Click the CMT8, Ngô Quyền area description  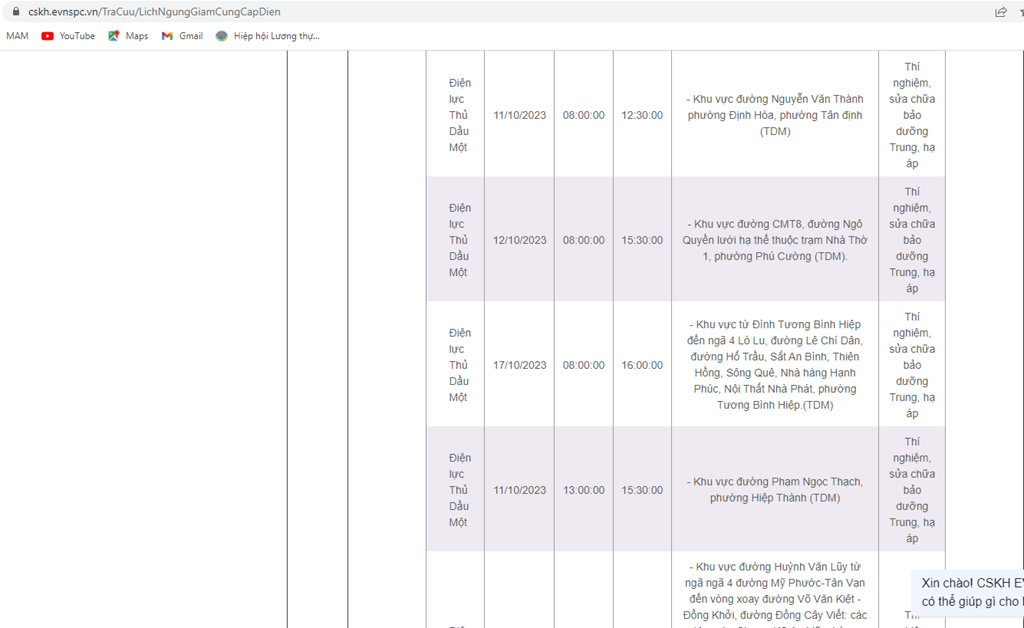pos(775,240)
